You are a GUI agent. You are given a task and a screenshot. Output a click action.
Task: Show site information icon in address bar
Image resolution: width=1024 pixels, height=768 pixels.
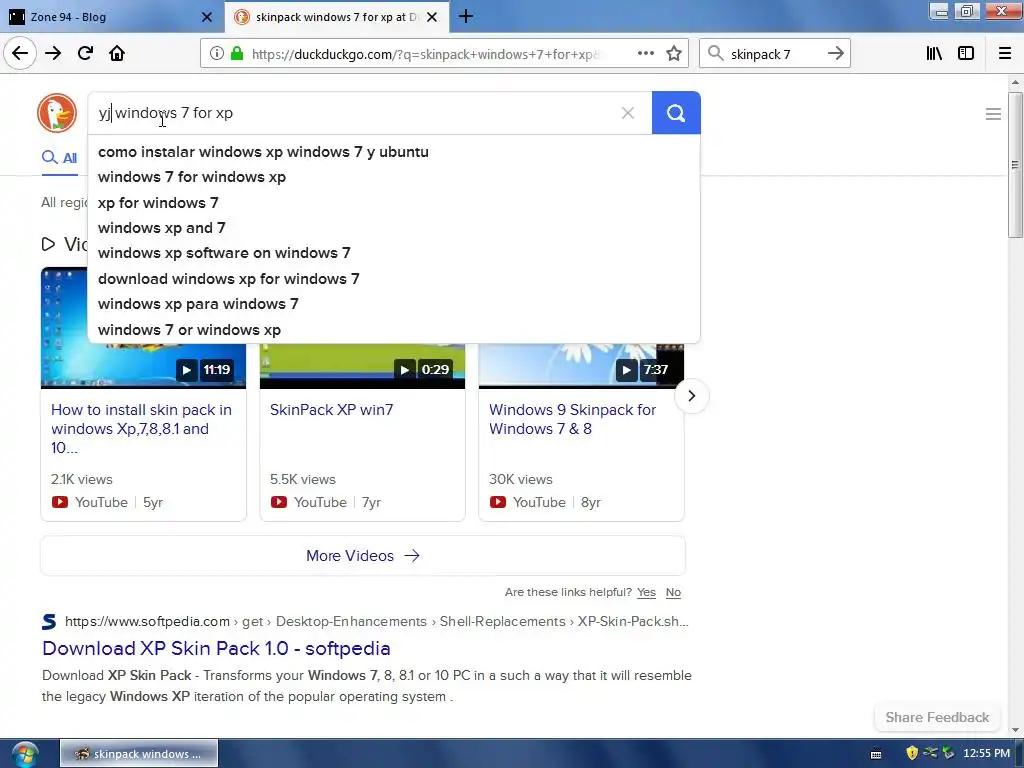click(x=216, y=54)
